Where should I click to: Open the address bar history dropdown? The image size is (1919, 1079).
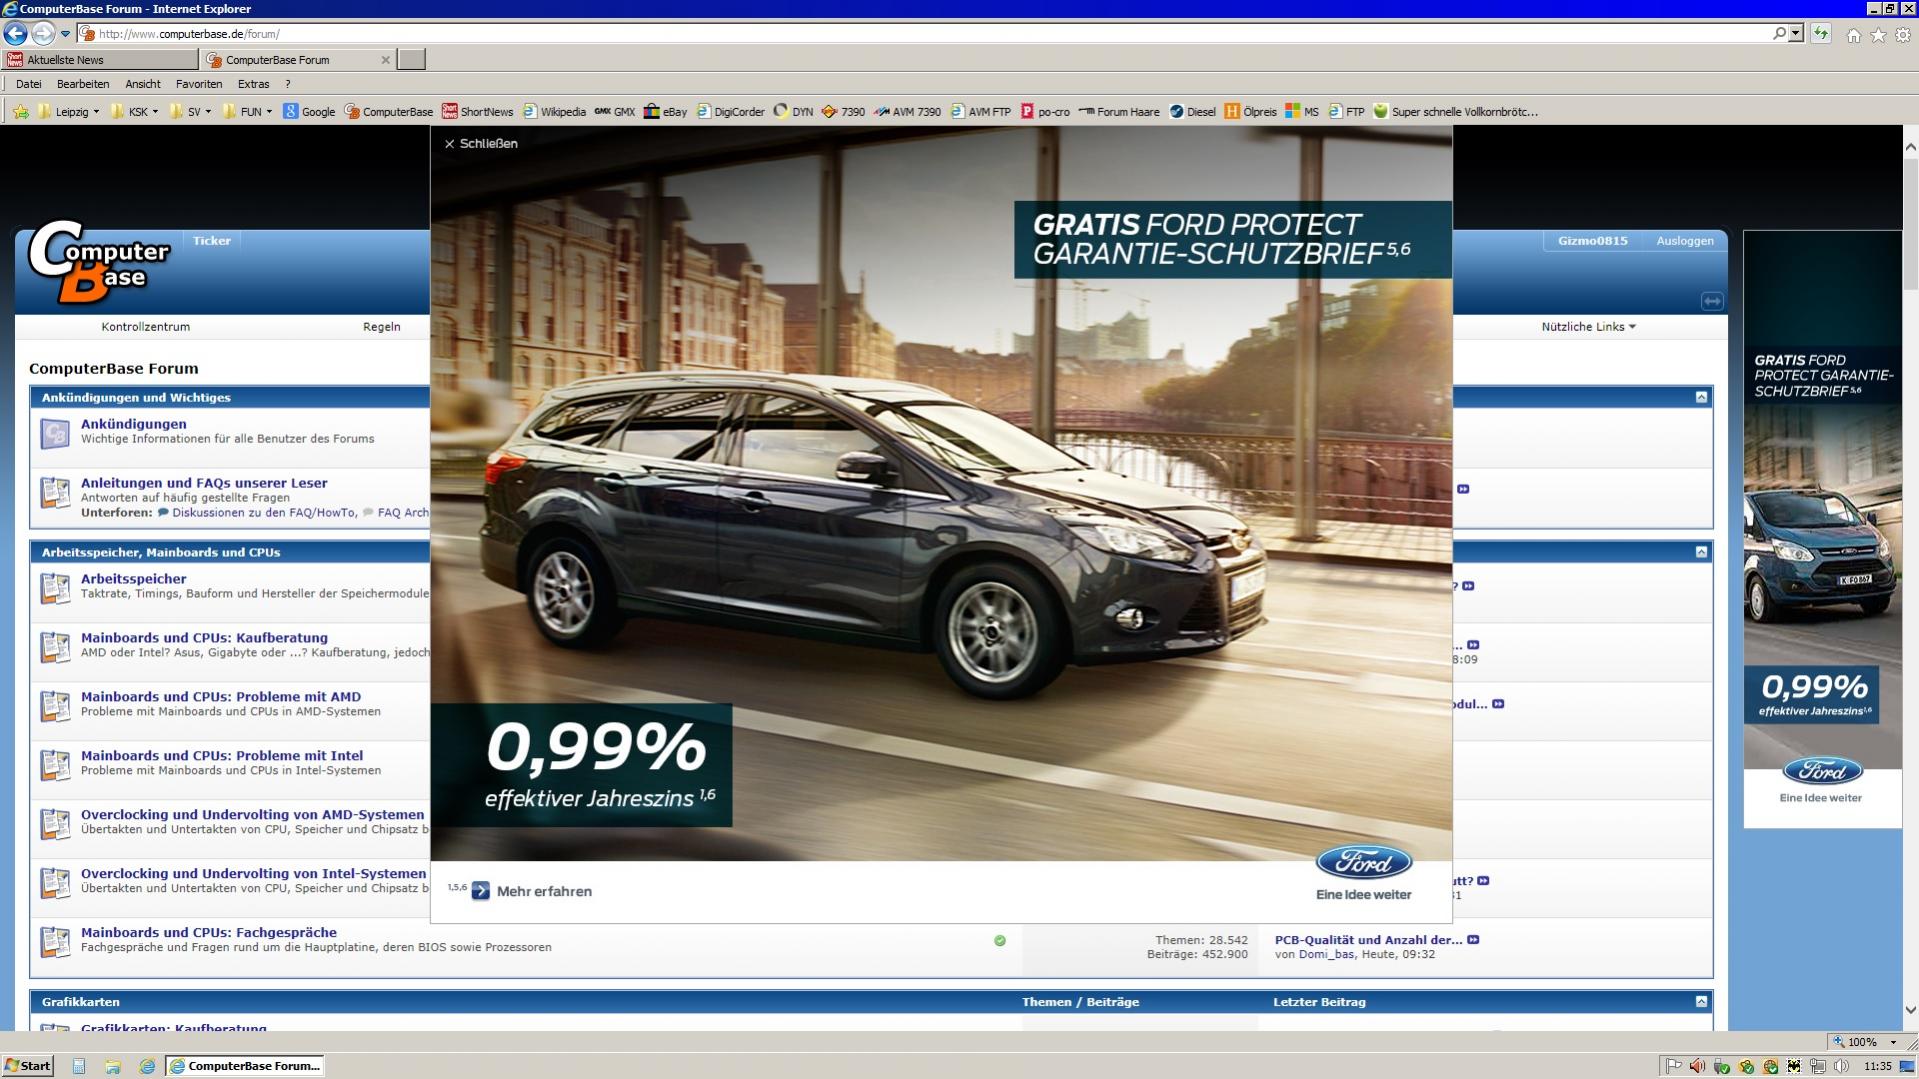1796,34
